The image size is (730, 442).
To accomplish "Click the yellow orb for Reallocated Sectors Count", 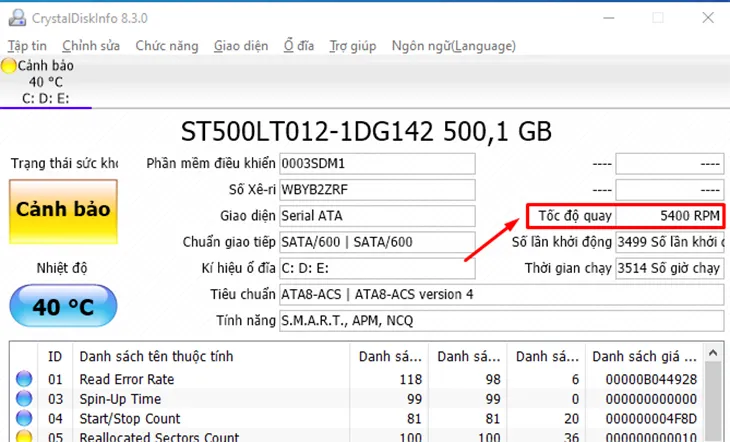I will (x=24, y=437).
